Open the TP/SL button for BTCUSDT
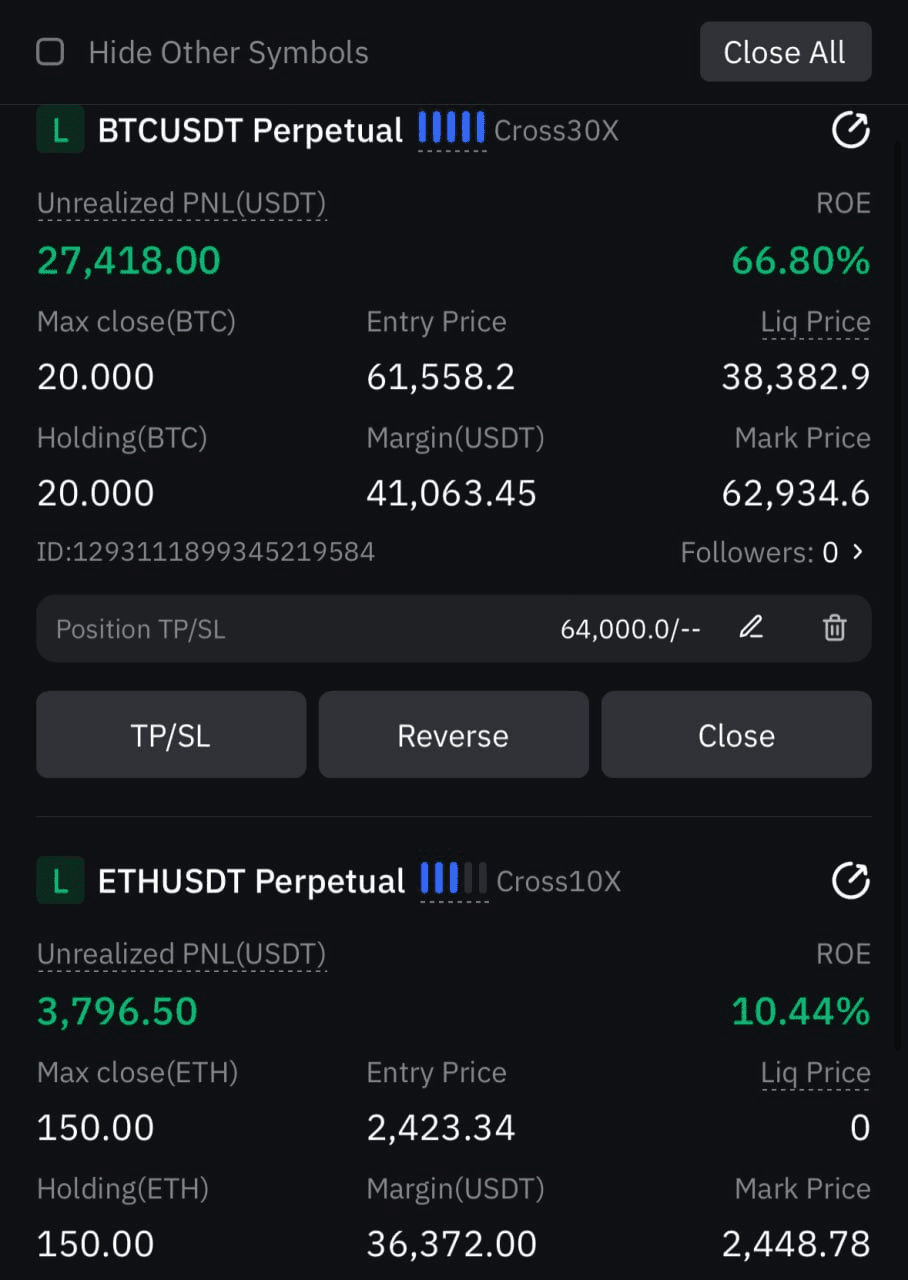Screen dimensions: 908x1280 tap(171, 735)
